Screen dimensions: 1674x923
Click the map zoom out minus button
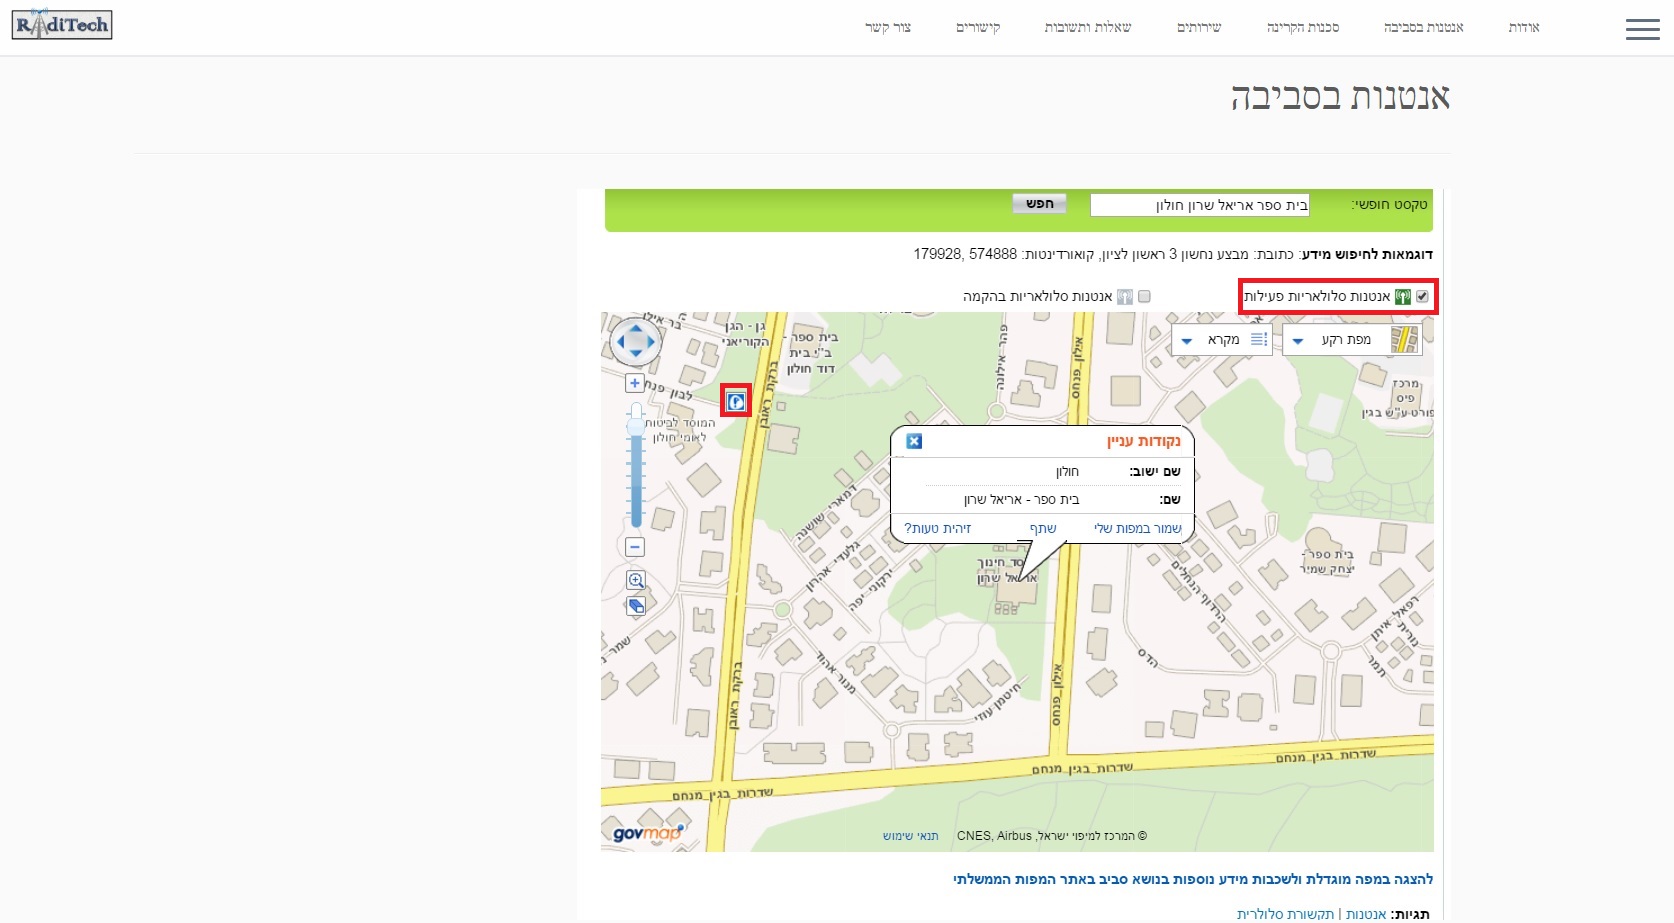(x=635, y=547)
